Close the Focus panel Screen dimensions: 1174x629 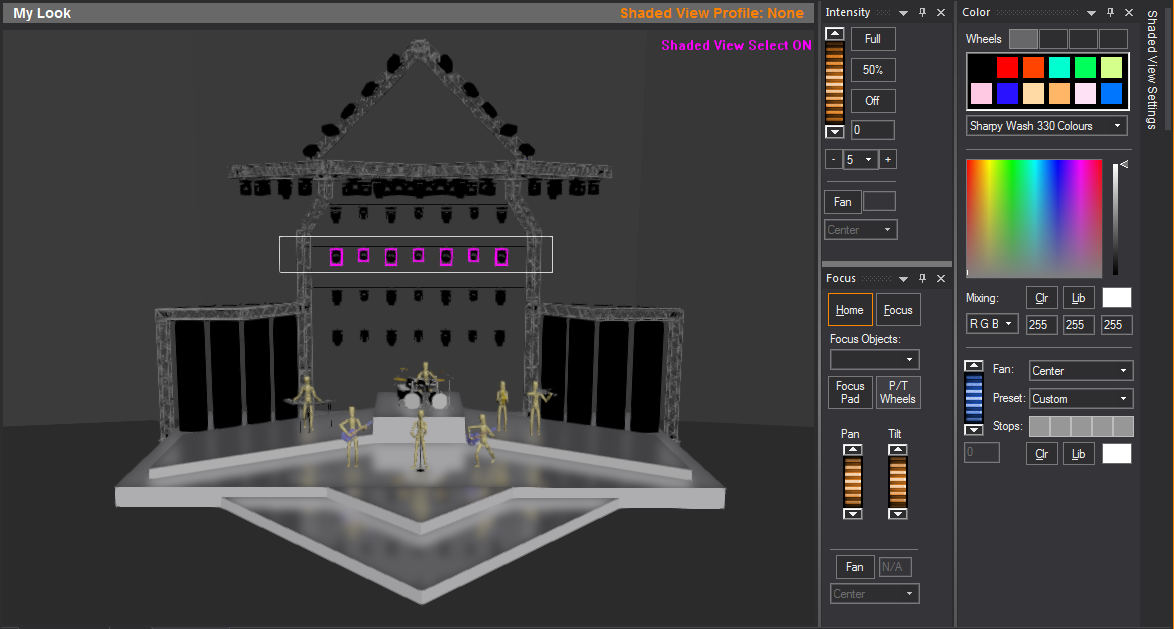[940, 279]
